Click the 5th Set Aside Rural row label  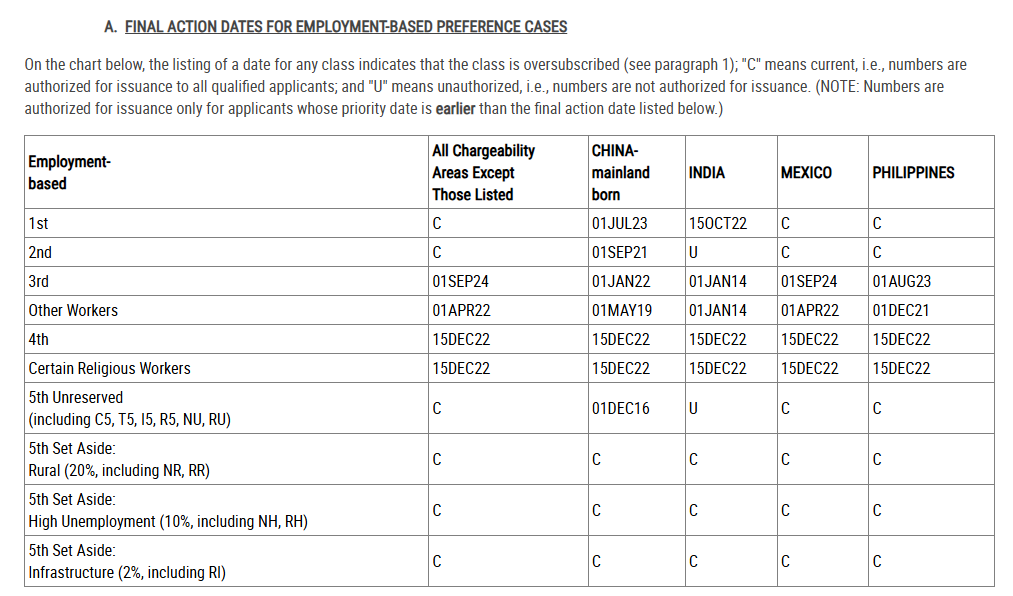pos(119,459)
